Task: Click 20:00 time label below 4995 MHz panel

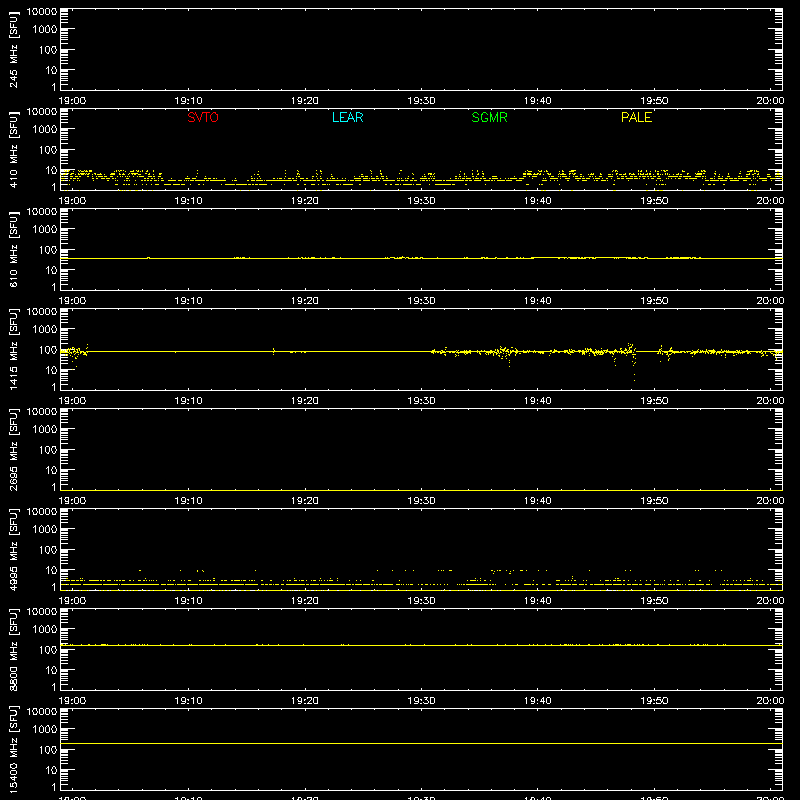Action: (770, 601)
